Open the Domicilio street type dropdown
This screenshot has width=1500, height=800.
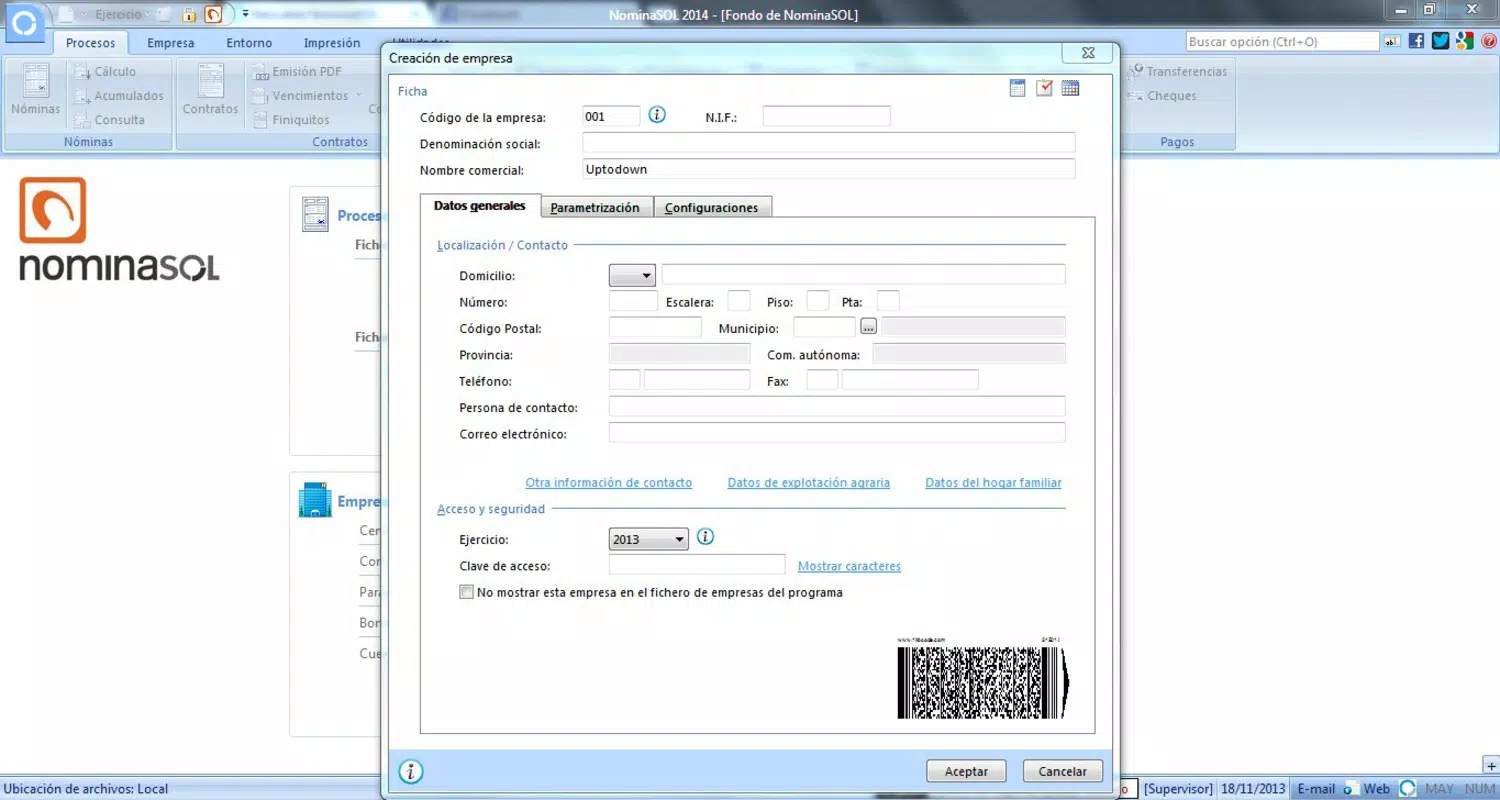click(x=632, y=274)
